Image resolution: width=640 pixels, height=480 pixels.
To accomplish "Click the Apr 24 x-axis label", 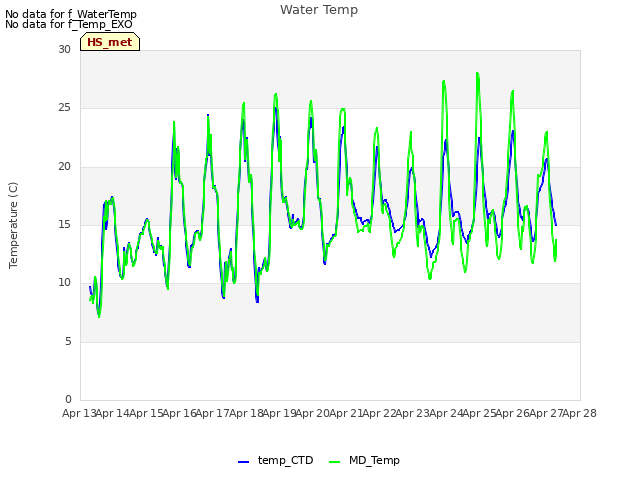I will [x=446, y=413].
